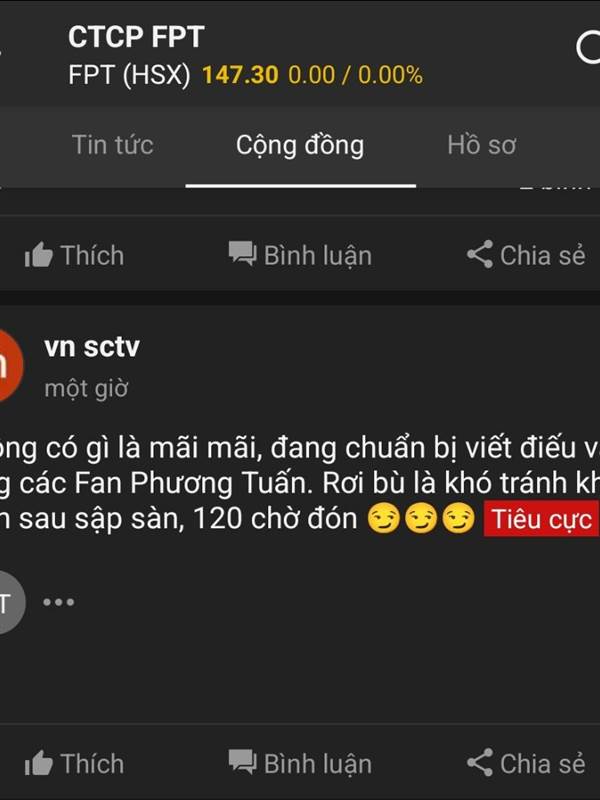
Task: Tap the FPT (HSX) ticker label
Action: point(129,76)
